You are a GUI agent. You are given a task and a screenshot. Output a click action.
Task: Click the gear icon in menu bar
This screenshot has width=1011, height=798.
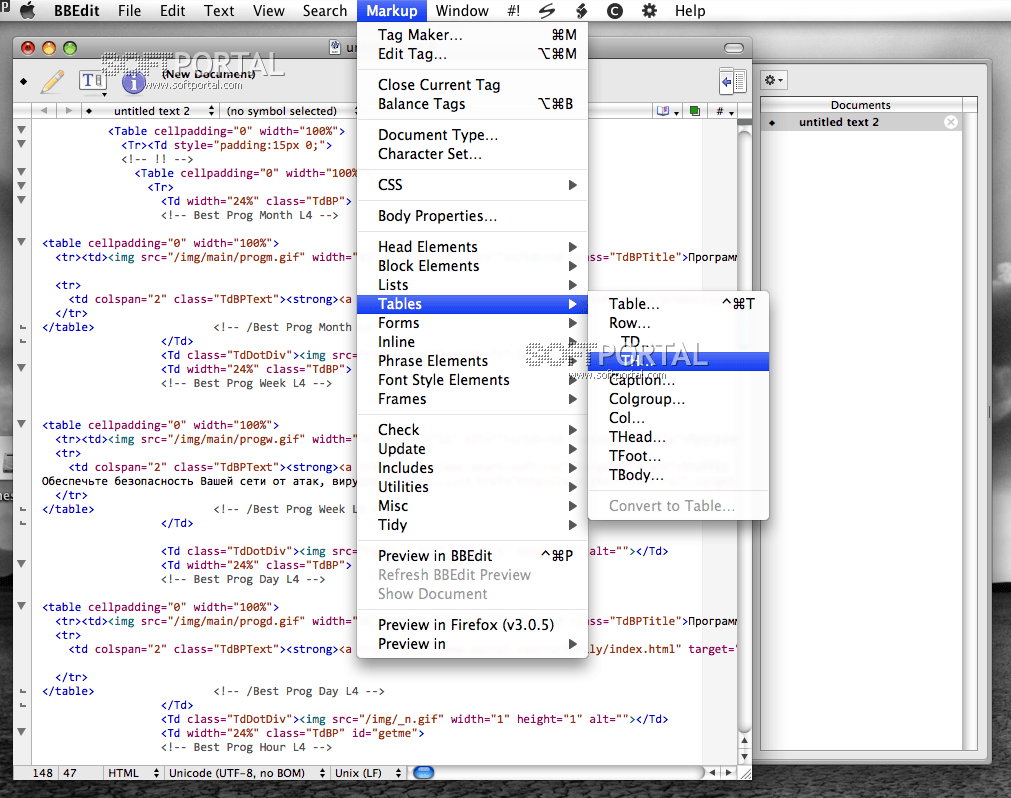click(649, 11)
